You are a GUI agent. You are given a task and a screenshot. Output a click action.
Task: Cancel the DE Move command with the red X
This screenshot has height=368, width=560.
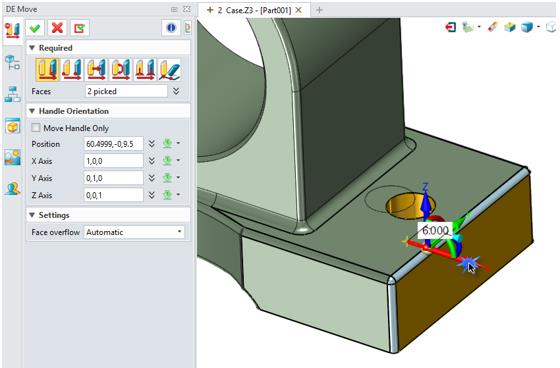click(57, 28)
